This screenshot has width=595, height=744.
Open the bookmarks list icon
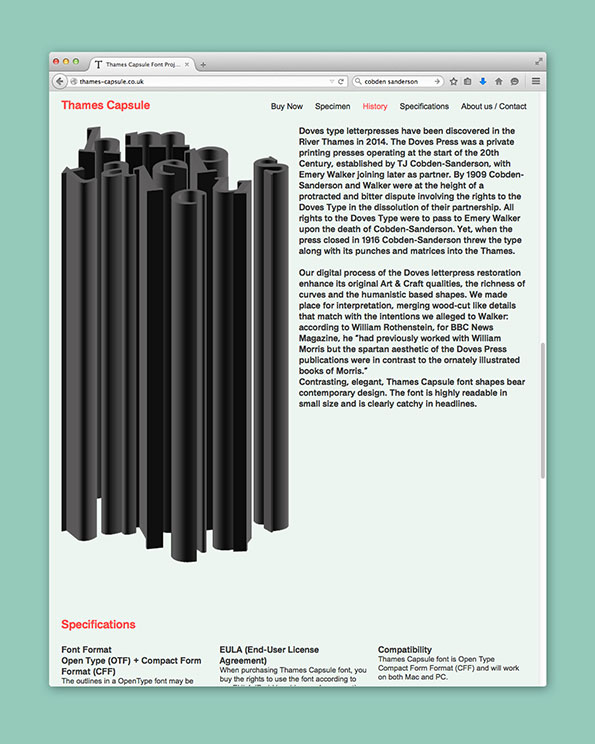click(x=468, y=82)
